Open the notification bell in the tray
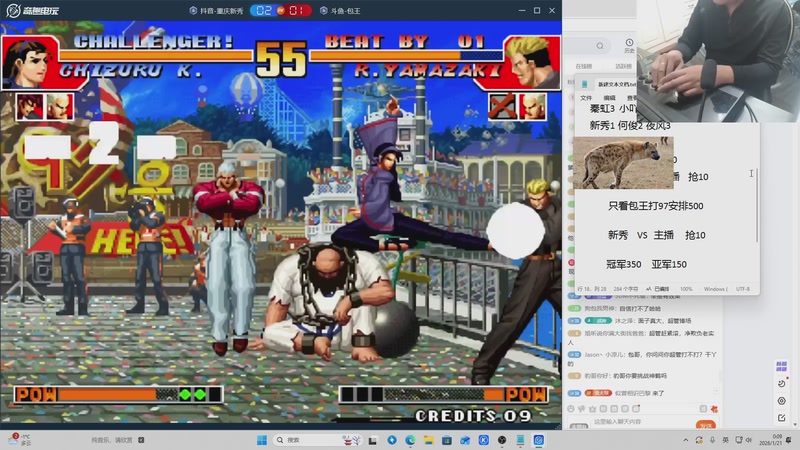The image size is (800, 450). point(789,440)
